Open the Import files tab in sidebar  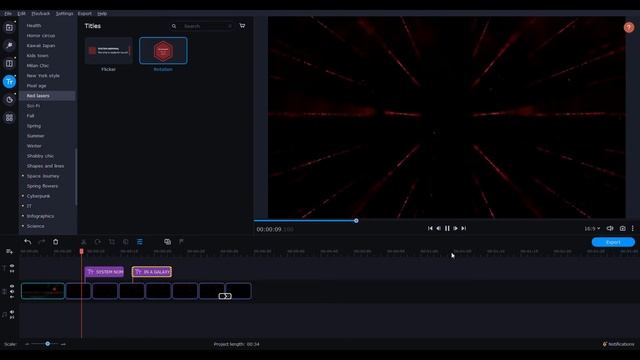pos(9,27)
